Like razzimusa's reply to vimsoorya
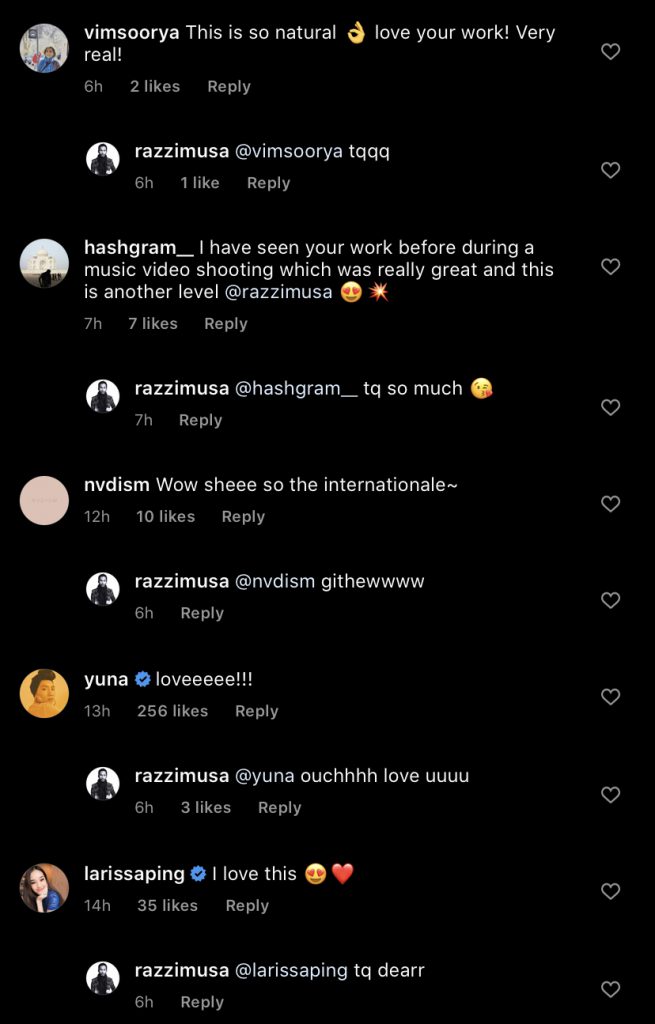 (x=610, y=171)
